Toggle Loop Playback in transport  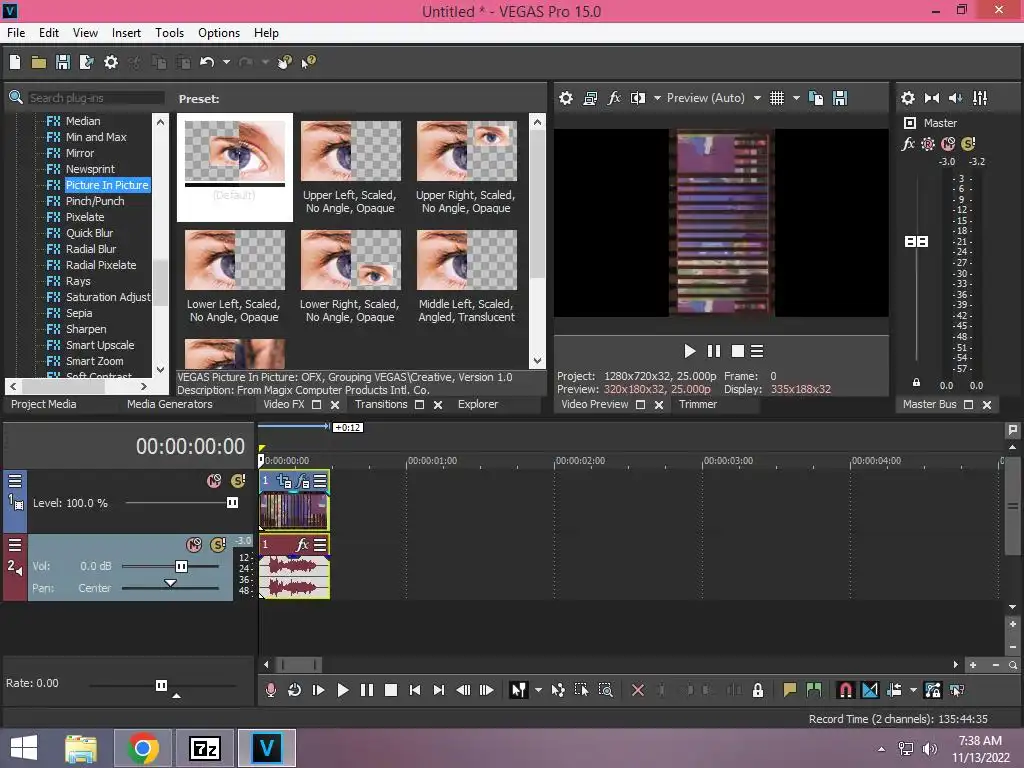[295, 690]
